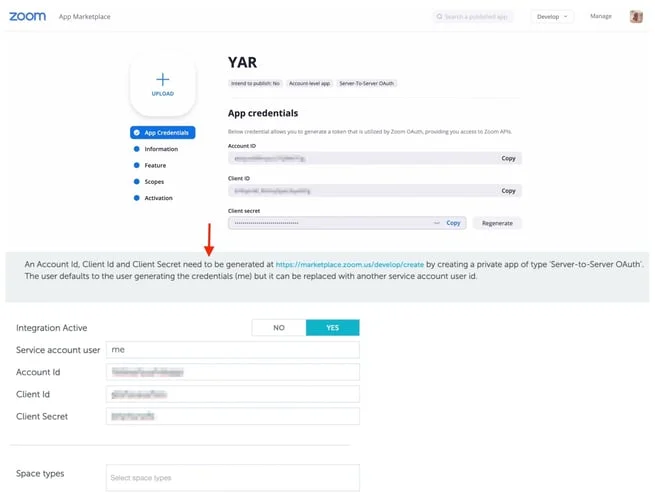655x498 pixels.
Task: Show the hidden client secret dots icon
Action: click(436, 223)
